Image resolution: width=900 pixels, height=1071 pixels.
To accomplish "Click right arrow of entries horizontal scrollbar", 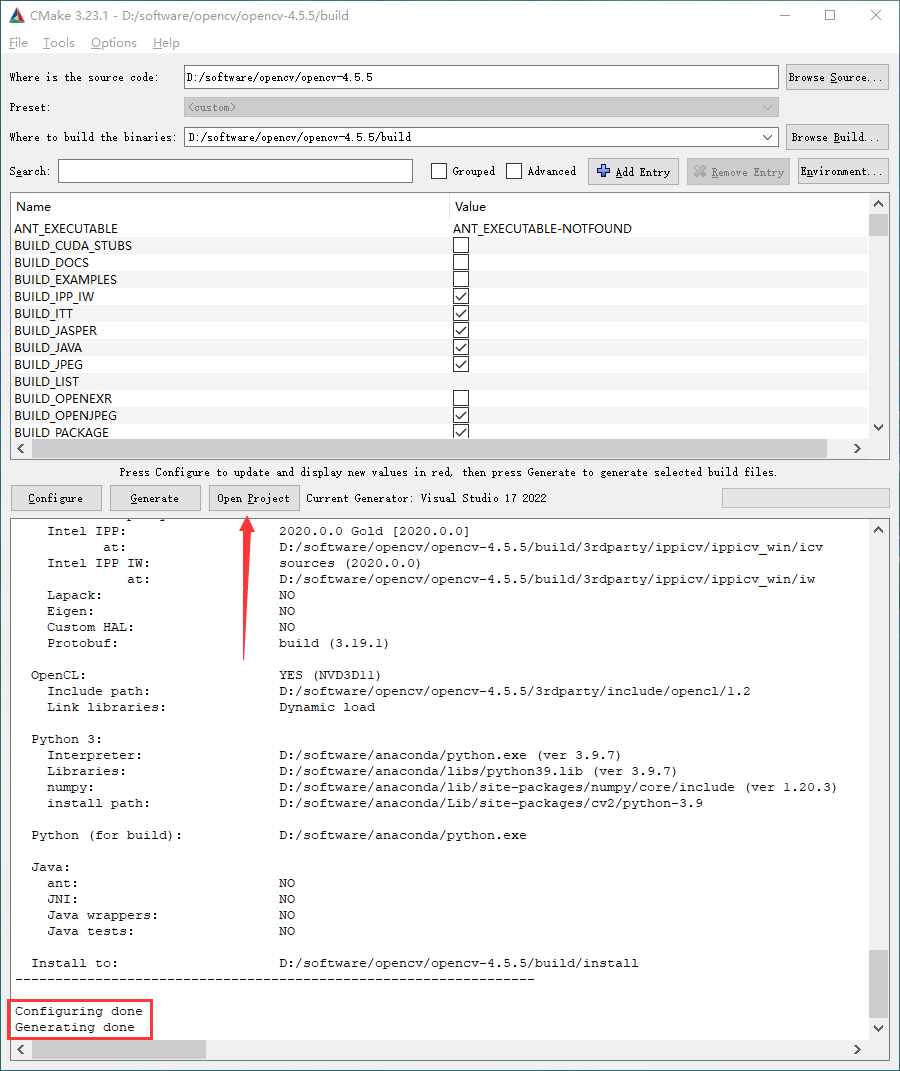I will (857, 449).
